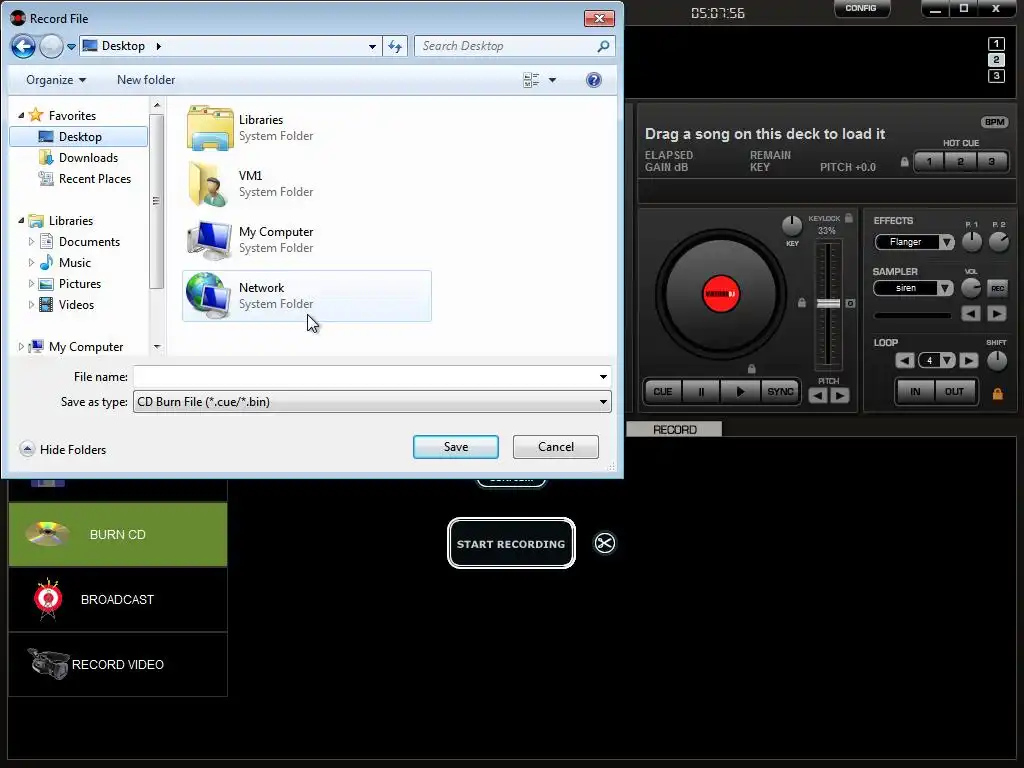Toggle the orange loop lock icon
This screenshot has width=1024, height=768.
point(997,394)
